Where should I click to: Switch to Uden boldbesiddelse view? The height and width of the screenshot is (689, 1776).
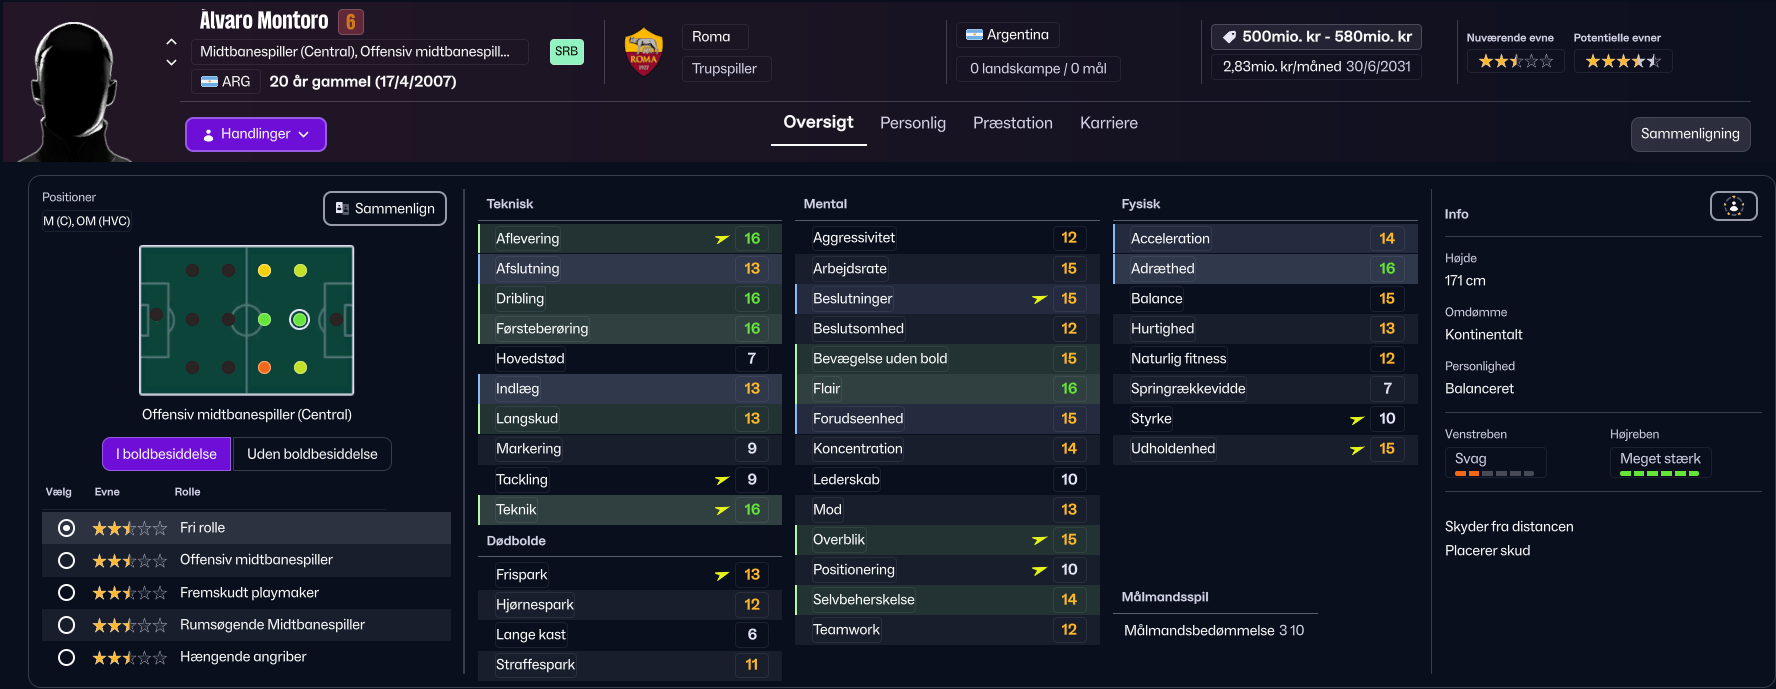312,454
